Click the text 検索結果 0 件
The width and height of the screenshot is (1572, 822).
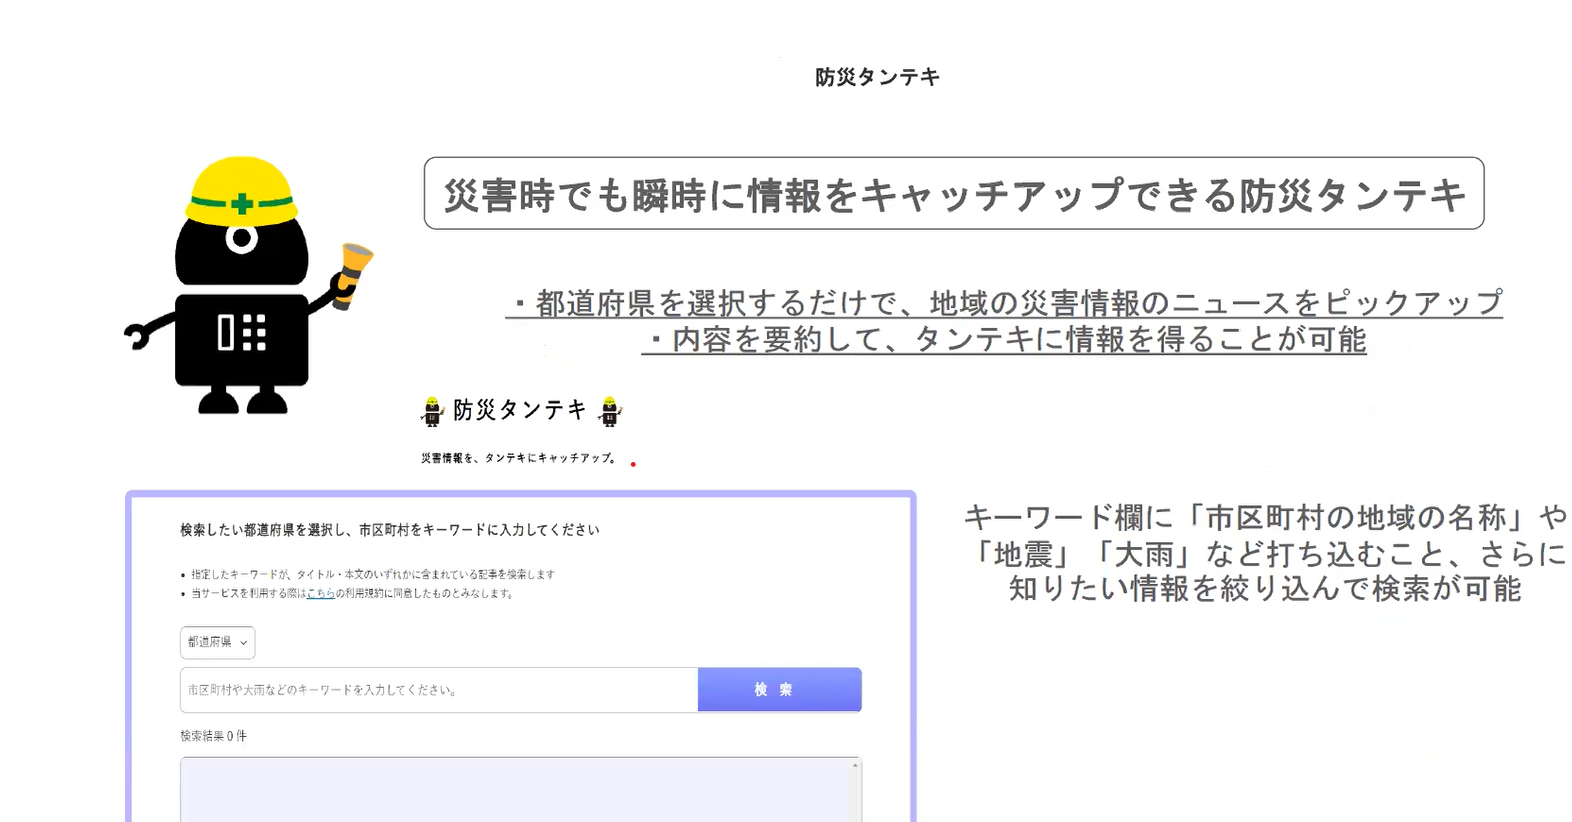213,736
